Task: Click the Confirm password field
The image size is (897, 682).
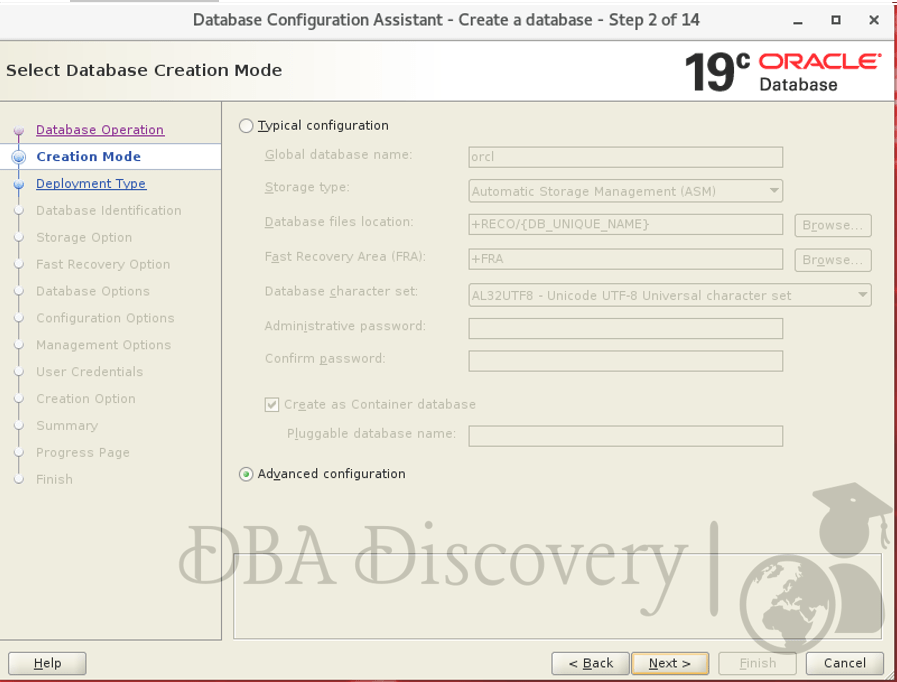Action: pos(625,361)
